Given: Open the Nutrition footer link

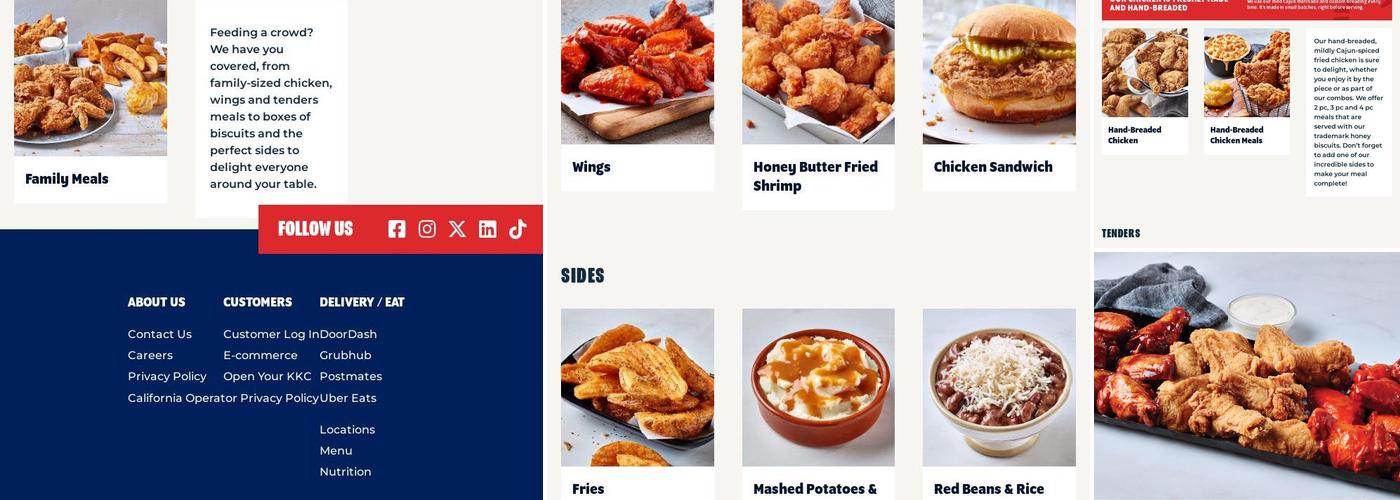Looking at the screenshot, I should click(345, 472).
